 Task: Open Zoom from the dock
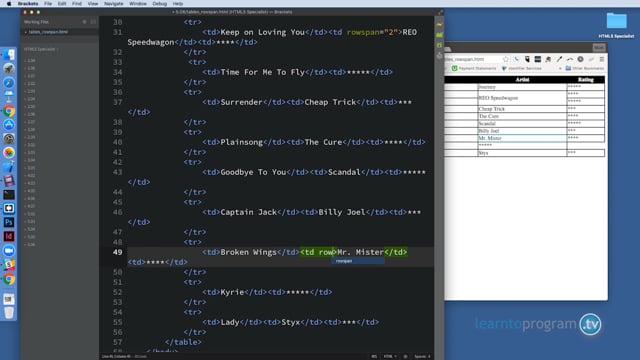(9, 251)
